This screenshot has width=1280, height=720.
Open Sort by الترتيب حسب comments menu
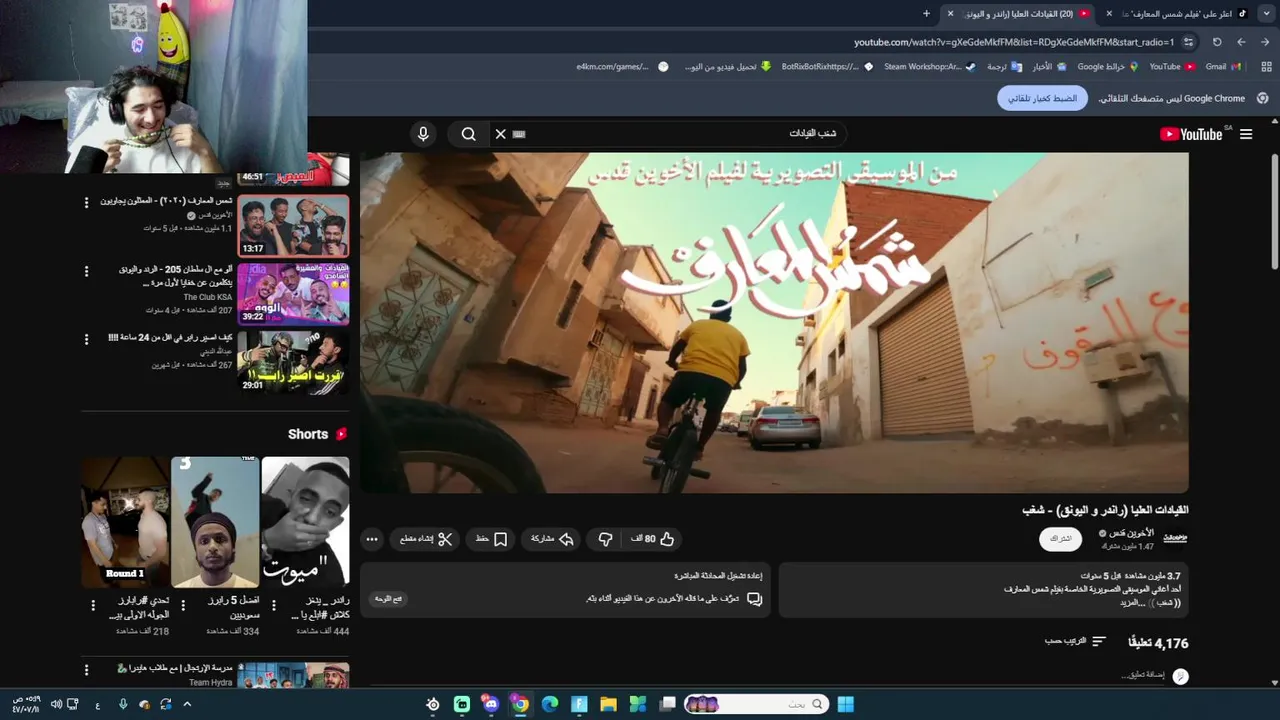pyautogui.click(x=1076, y=641)
